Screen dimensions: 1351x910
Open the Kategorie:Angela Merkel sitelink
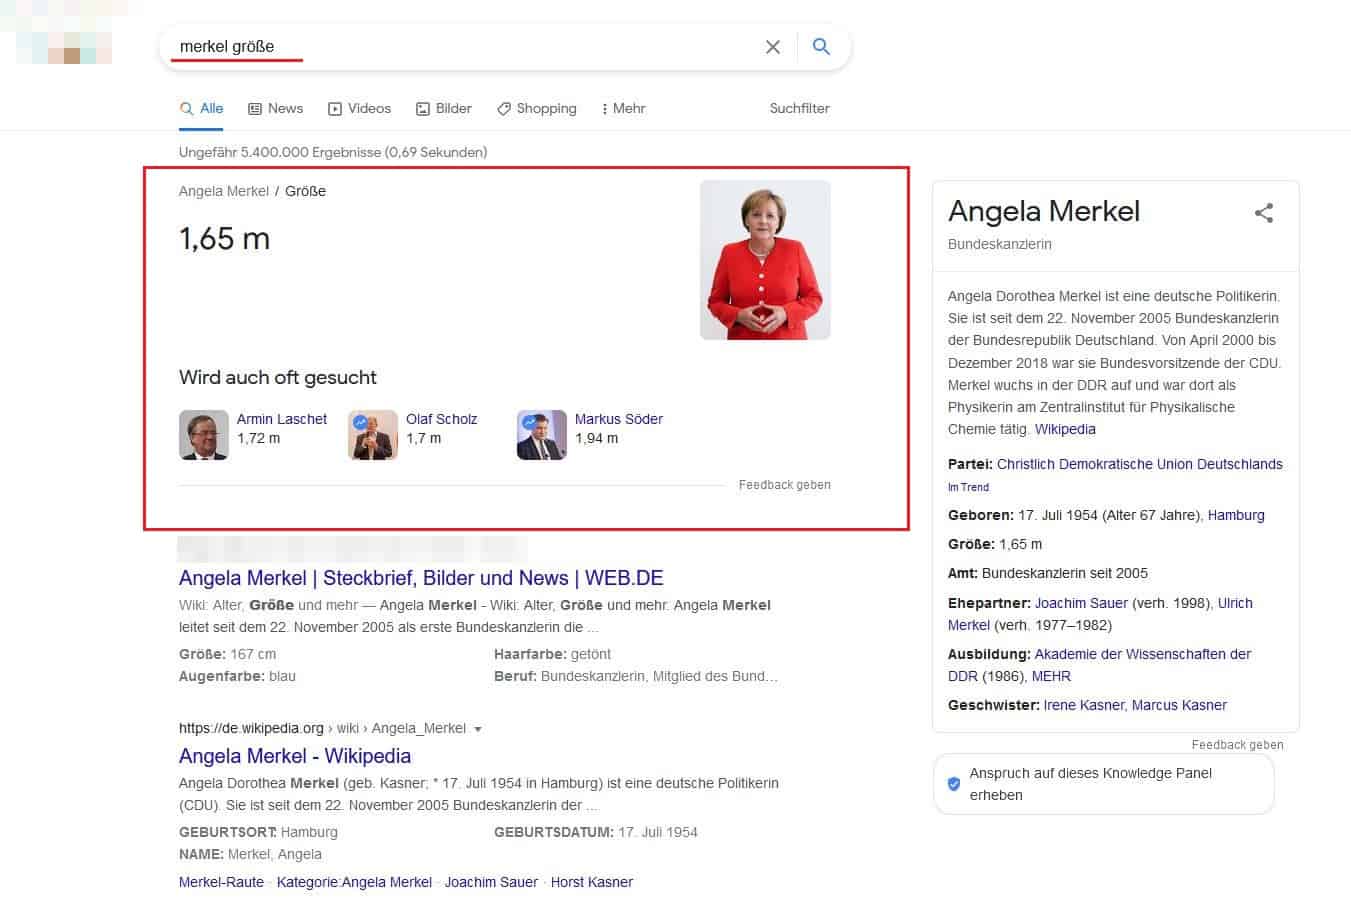pos(354,882)
